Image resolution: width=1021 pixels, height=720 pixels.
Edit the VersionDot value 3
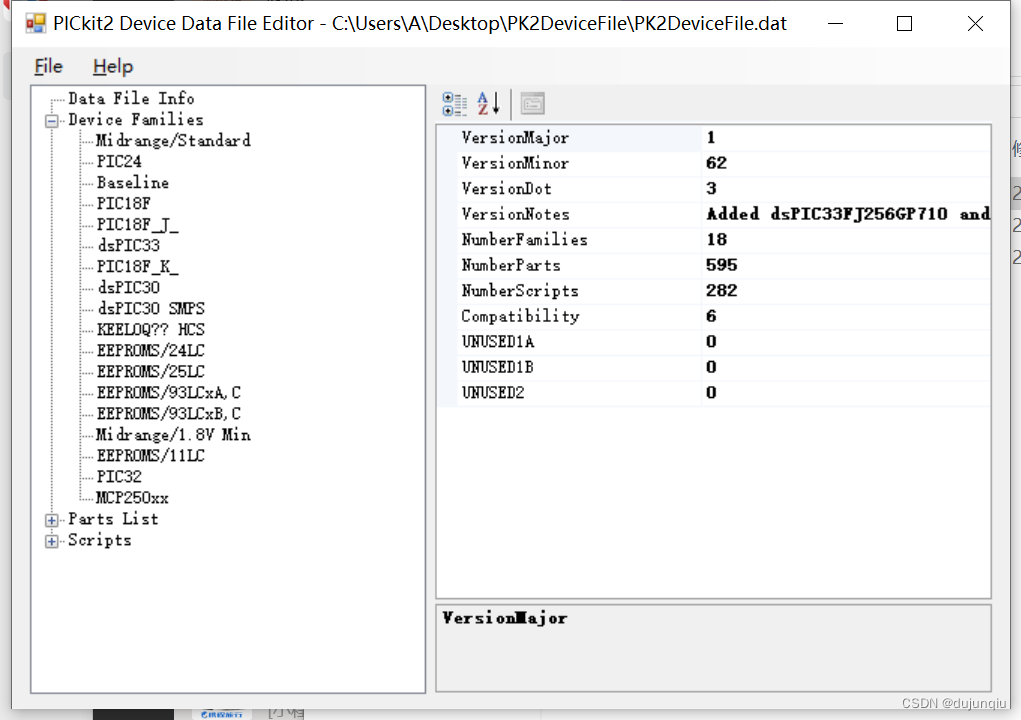711,189
